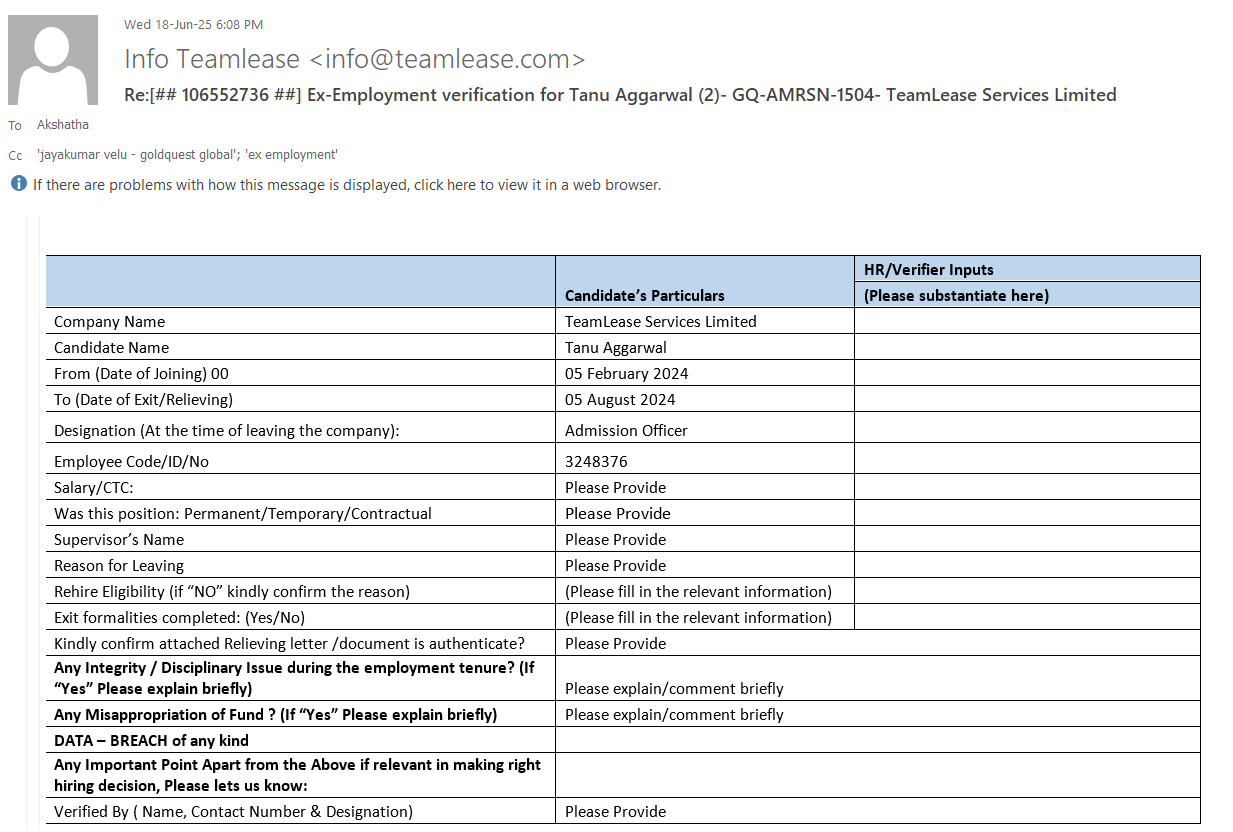The width and height of the screenshot is (1233, 832).
Task: Click 'Please Provide' in Verified By row
Action: (616, 811)
